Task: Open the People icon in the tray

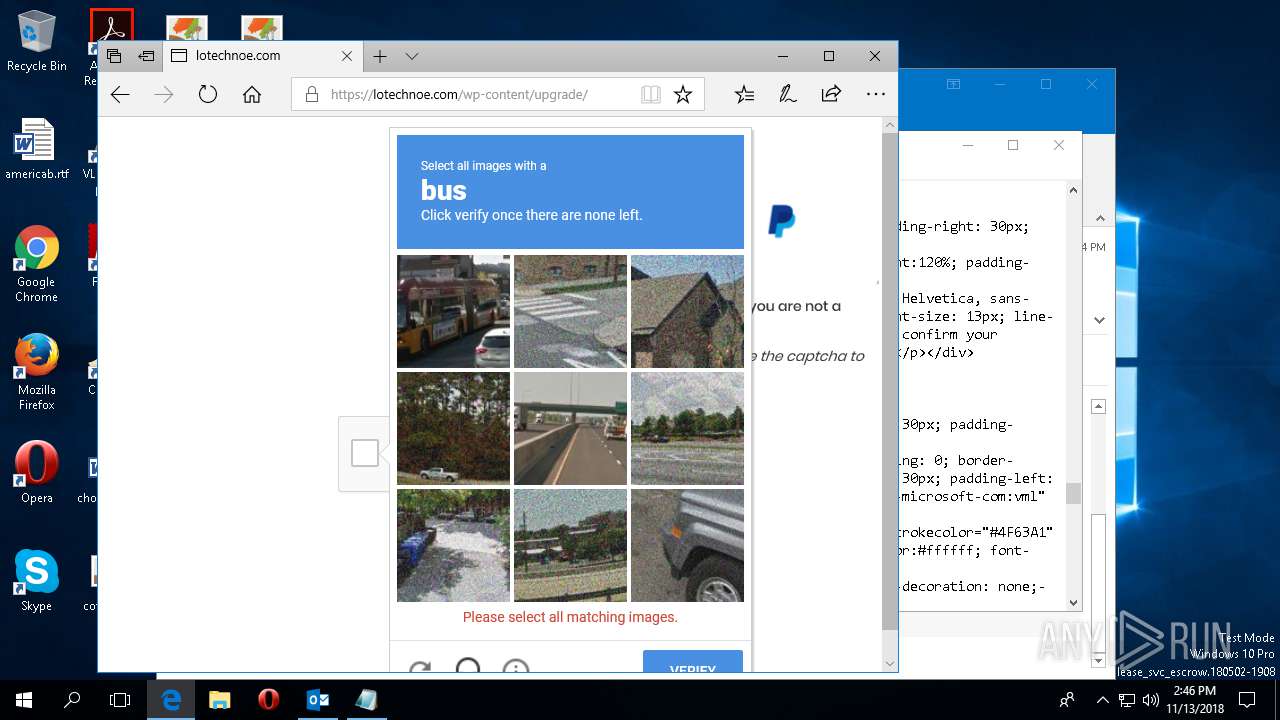Action: [x=1068, y=700]
